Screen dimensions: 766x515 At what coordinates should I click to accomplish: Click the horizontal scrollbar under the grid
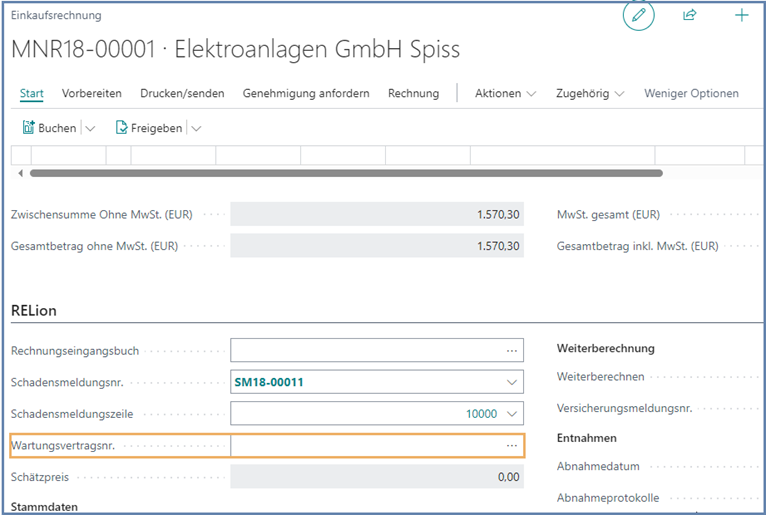[346, 173]
